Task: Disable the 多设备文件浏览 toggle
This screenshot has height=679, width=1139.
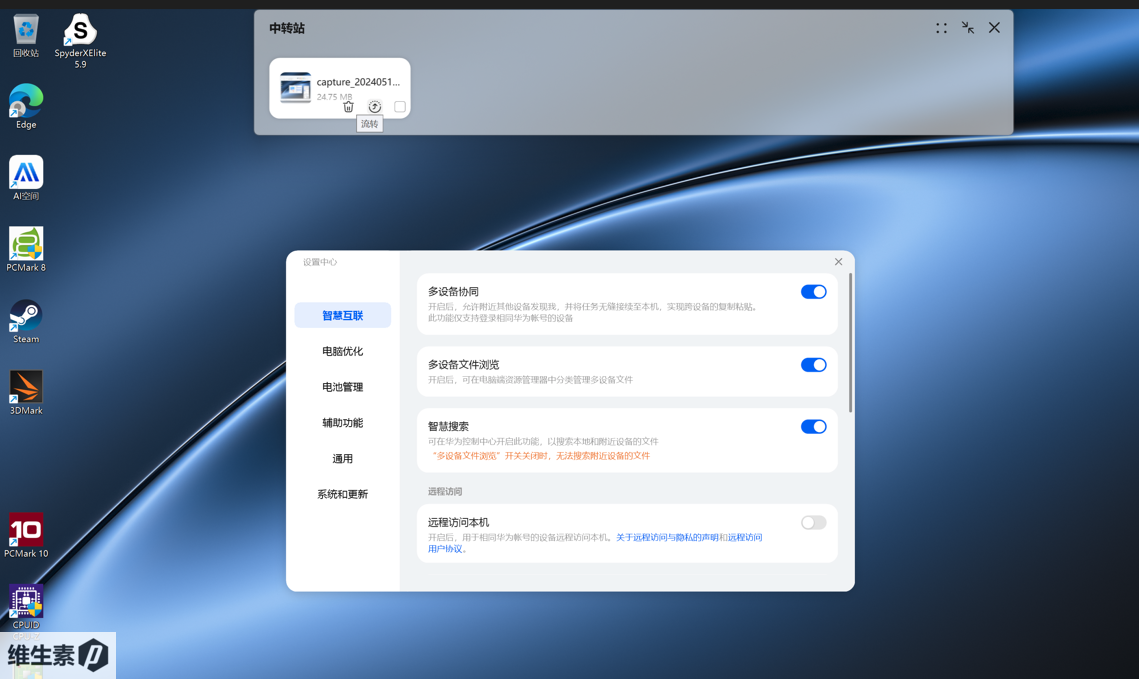Action: 813,365
